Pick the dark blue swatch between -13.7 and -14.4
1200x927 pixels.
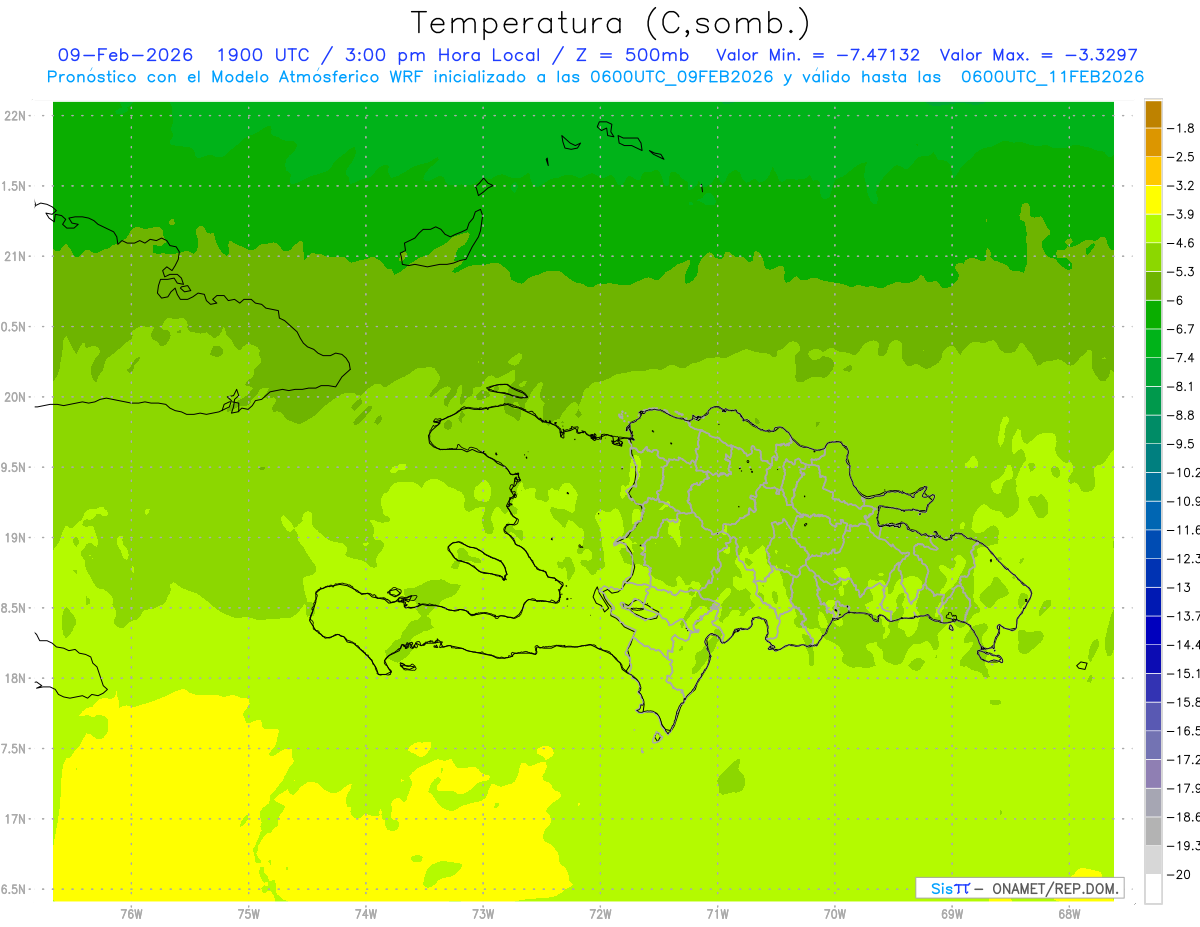click(x=1153, y=631)
